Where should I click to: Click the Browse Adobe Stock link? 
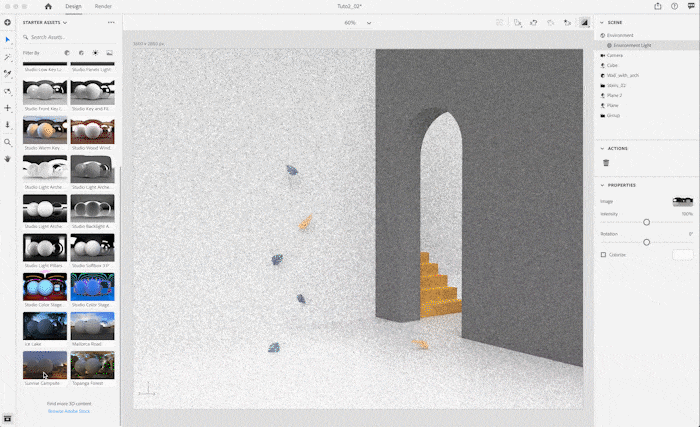pyautogui.click(x=69, y=411)
